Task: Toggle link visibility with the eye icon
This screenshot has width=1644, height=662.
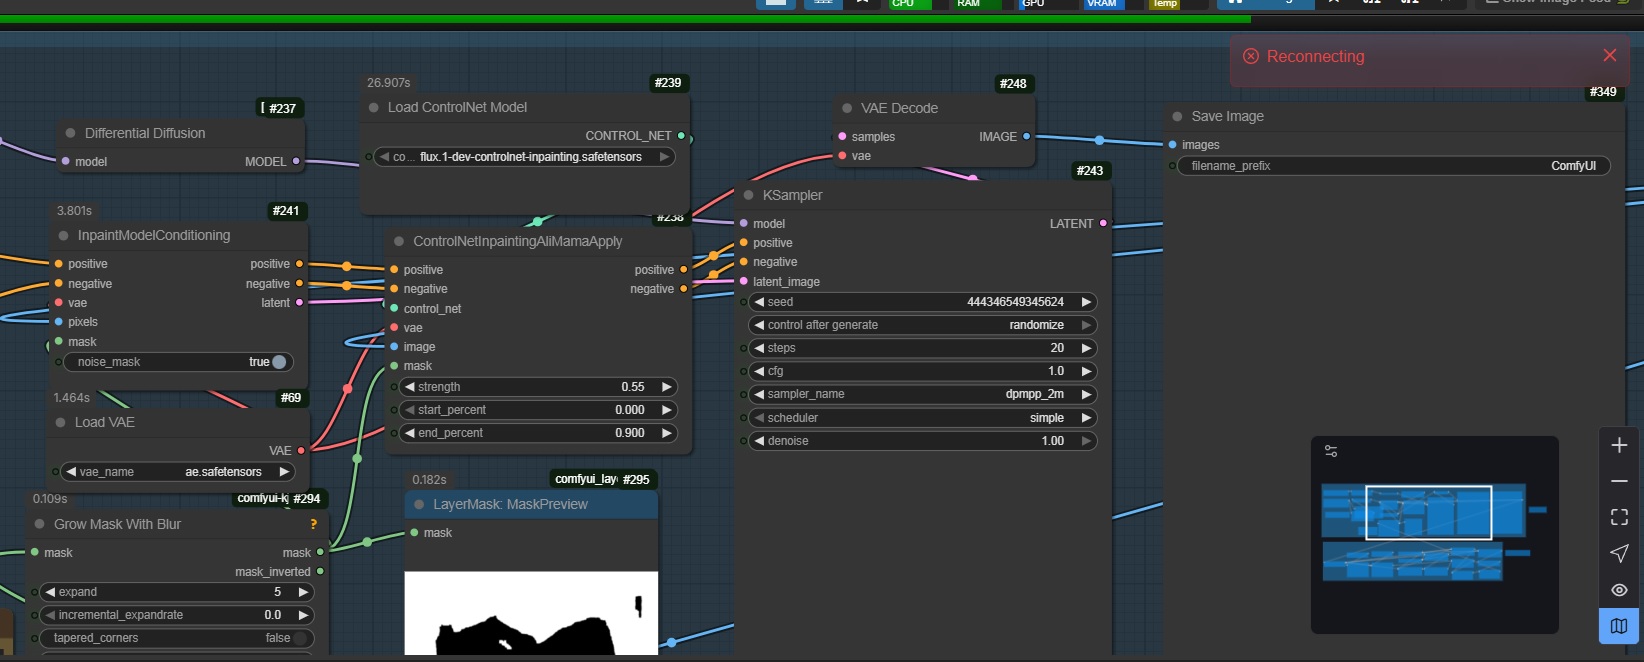Action: pyautogui.click(x=1619, y=590)
